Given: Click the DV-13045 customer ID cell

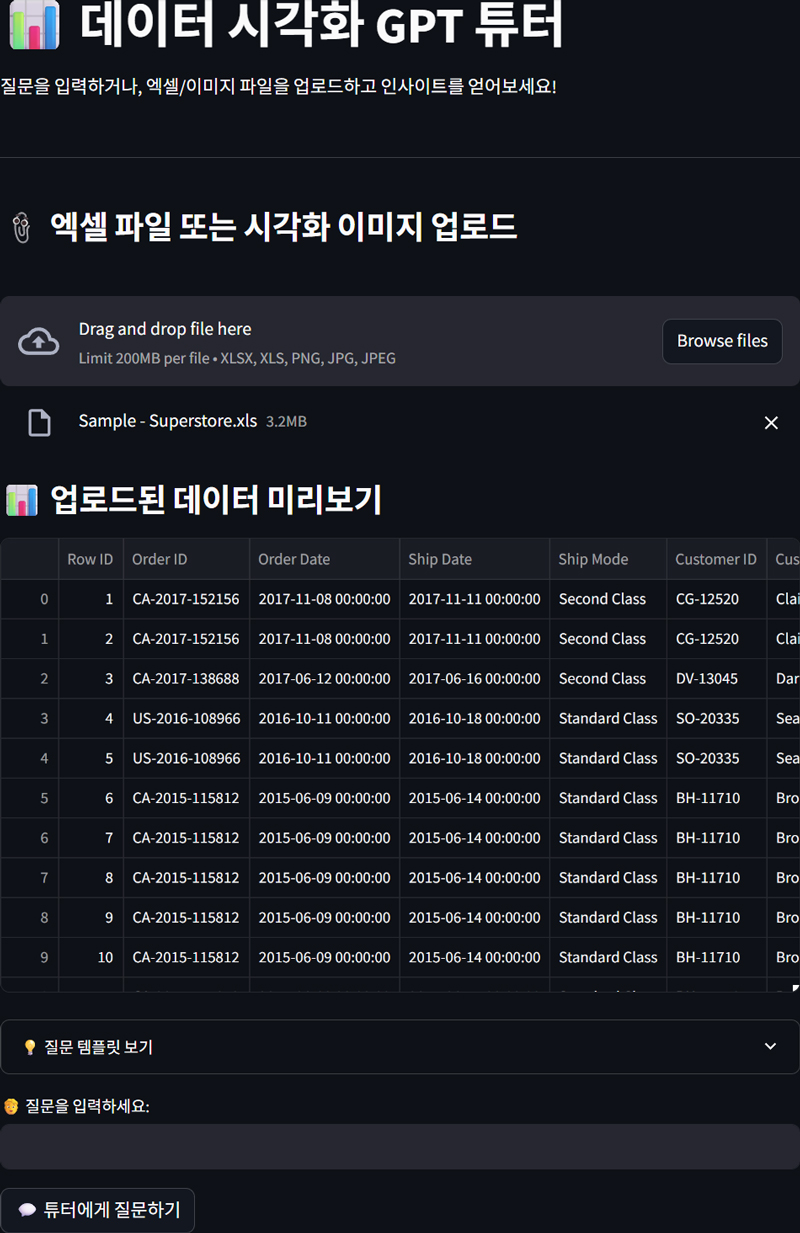Looking at the screenshot, I should (x=707, y=678).
